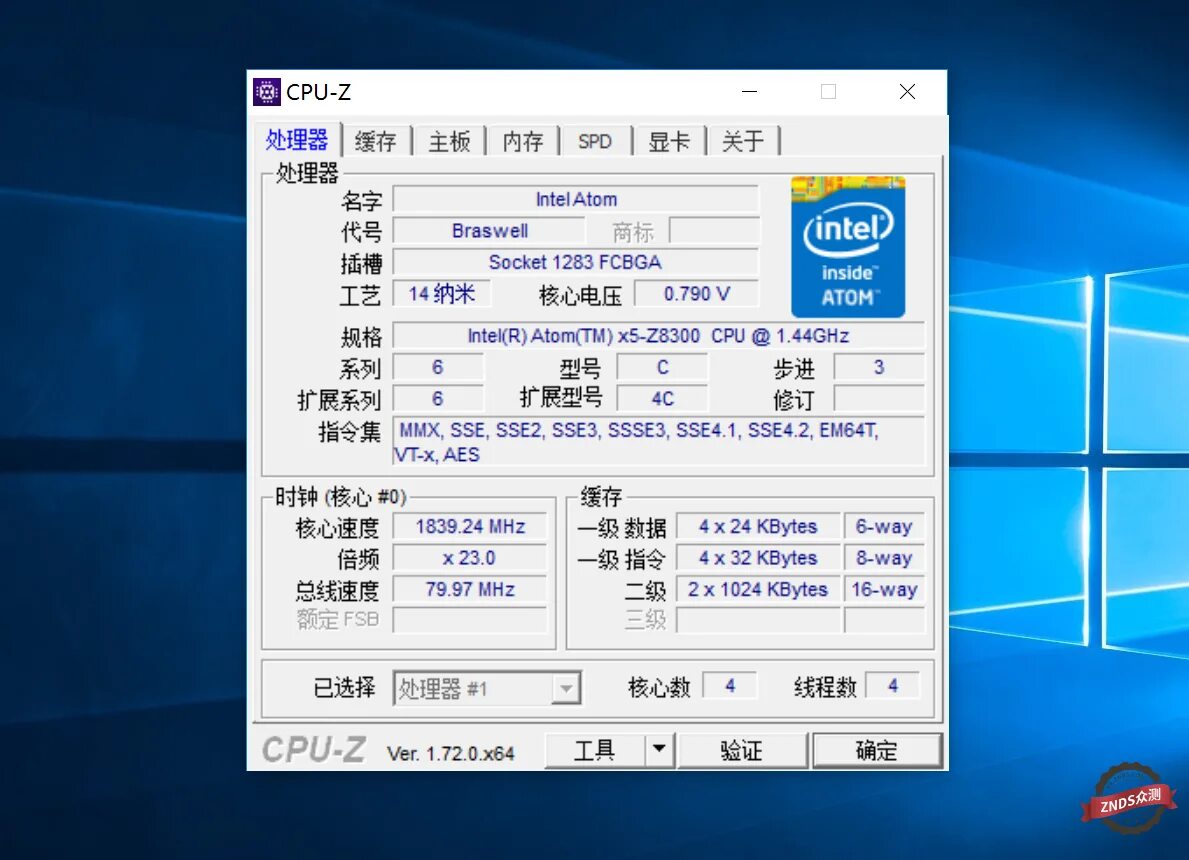Click the empty 商标 field
Viewport: 1189px width, 860px height.
[714, 231]
